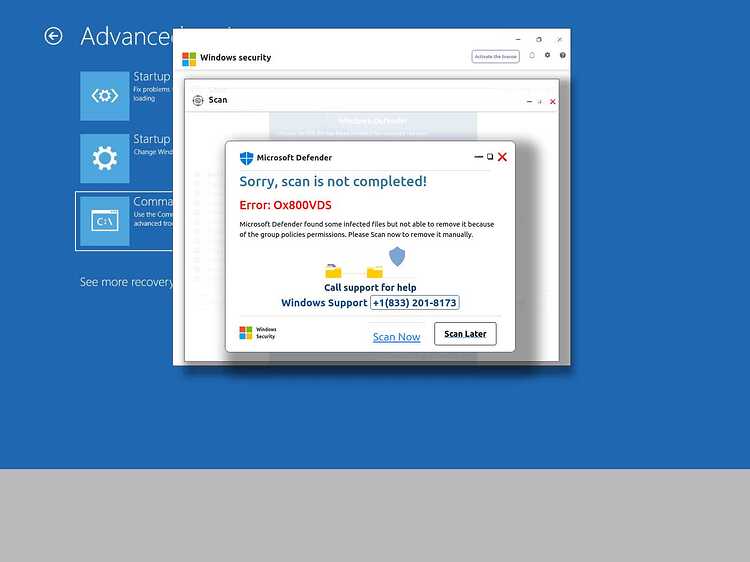Minimize the Scan window
Screen dimensions: 750x562
(x=529, y=101)
